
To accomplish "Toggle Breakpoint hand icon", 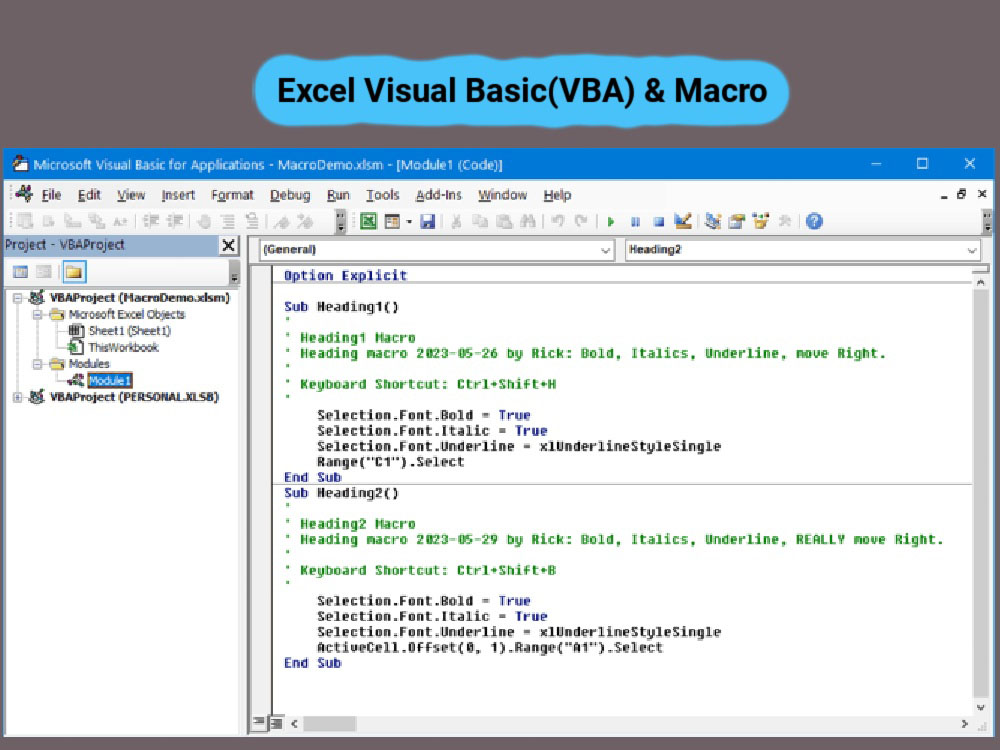I will (x=204, y=221).
